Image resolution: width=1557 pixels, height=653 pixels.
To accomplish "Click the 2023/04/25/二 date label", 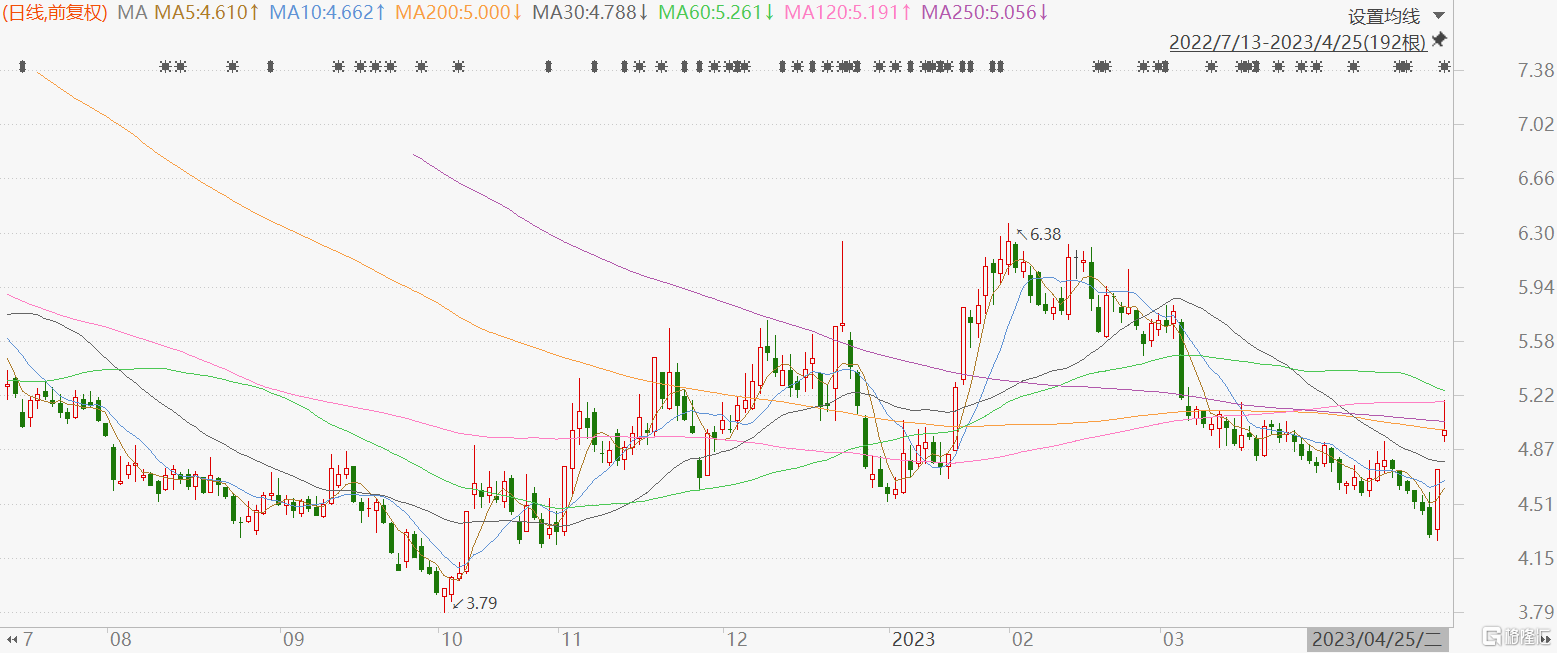I will (1379, 639).
